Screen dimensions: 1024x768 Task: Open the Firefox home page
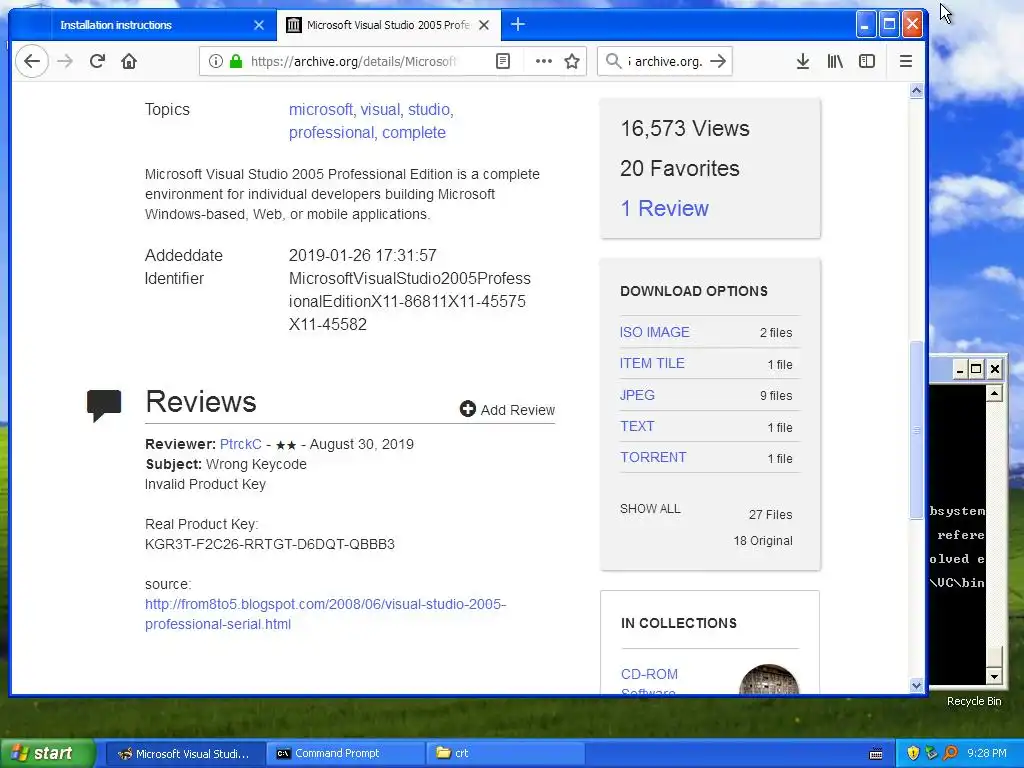click(129, 61)
